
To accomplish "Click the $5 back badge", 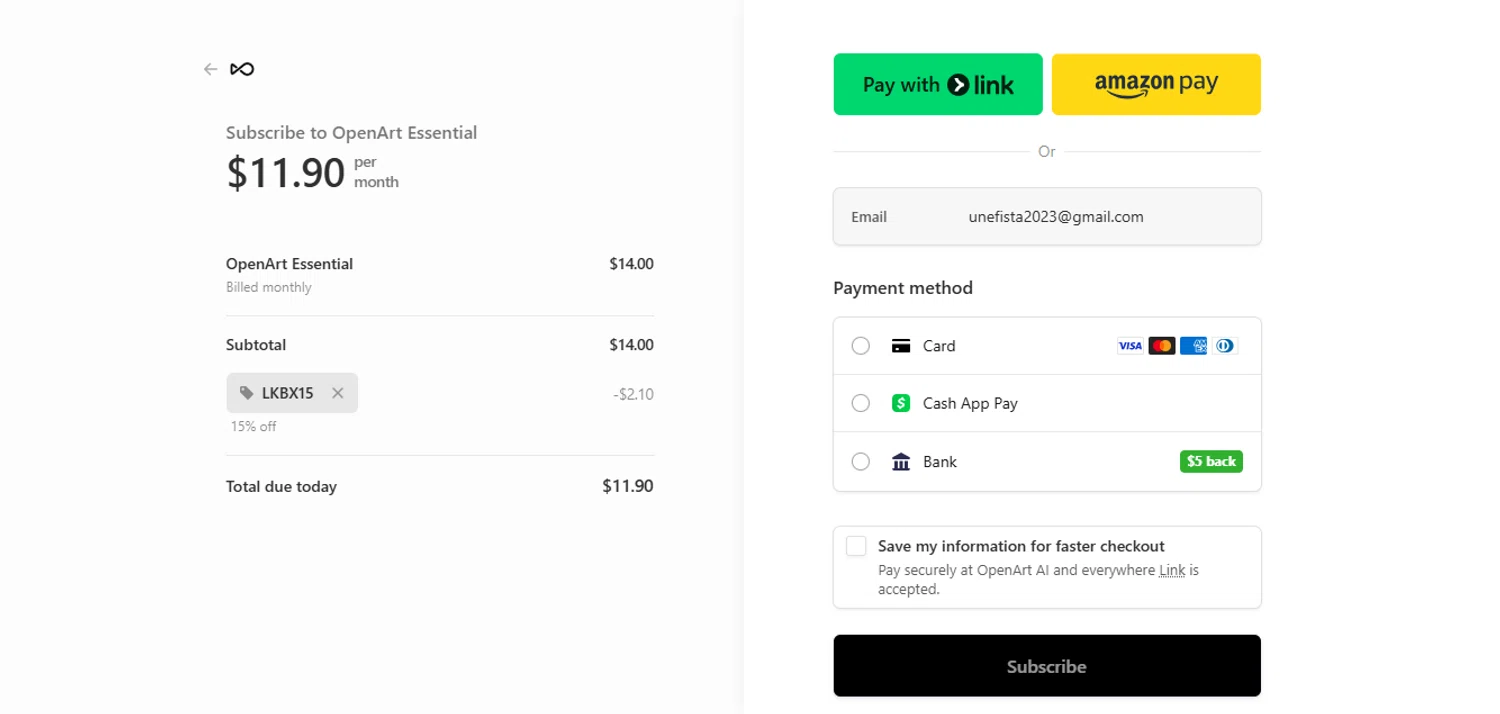I will click(x=1211, y=461).
